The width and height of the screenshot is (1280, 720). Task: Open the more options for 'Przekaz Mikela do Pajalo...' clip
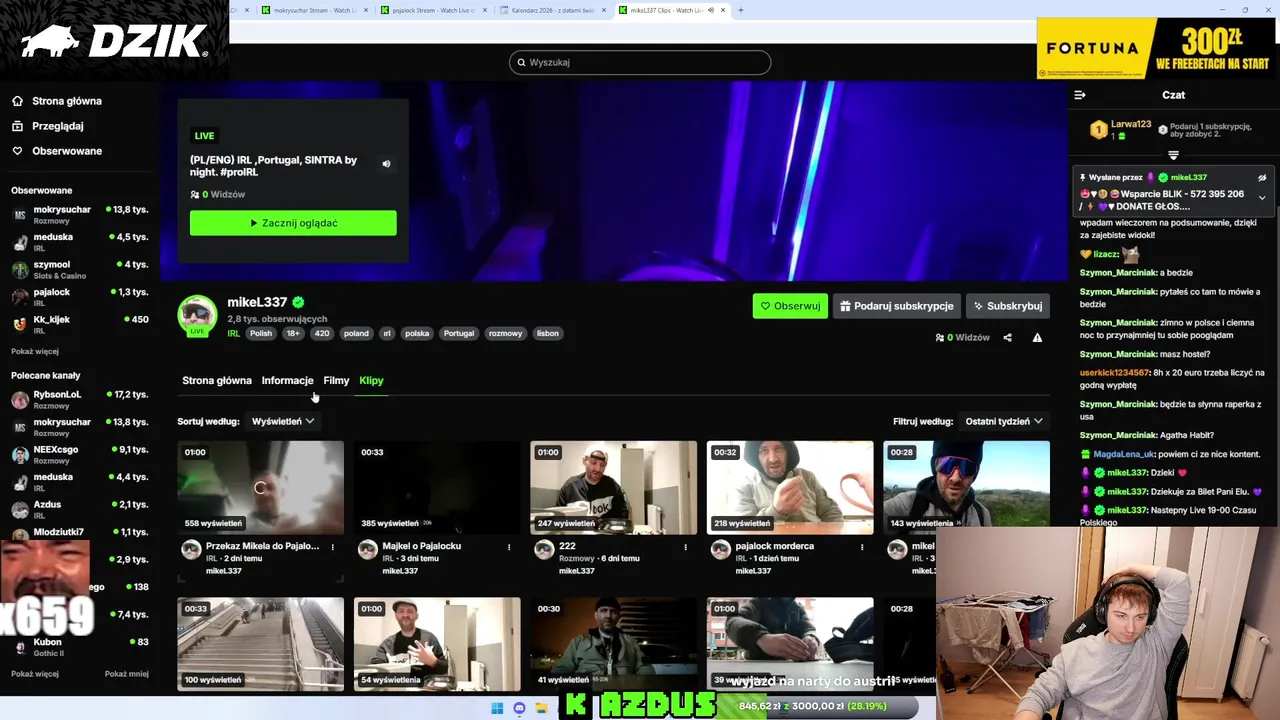tap(333, 547)
